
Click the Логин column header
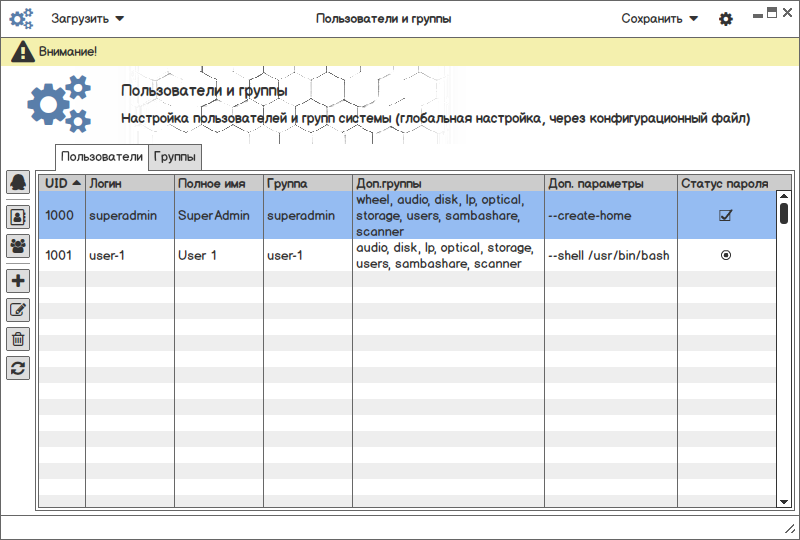pos(130,183)
